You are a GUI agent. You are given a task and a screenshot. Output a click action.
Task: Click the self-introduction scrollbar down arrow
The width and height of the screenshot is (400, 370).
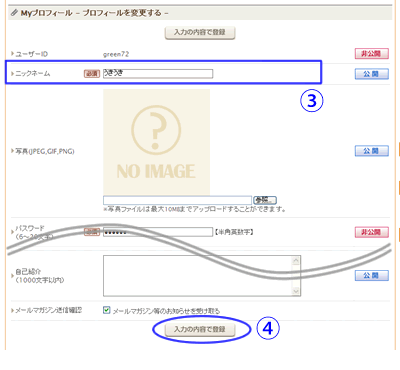tap(296, 291)
